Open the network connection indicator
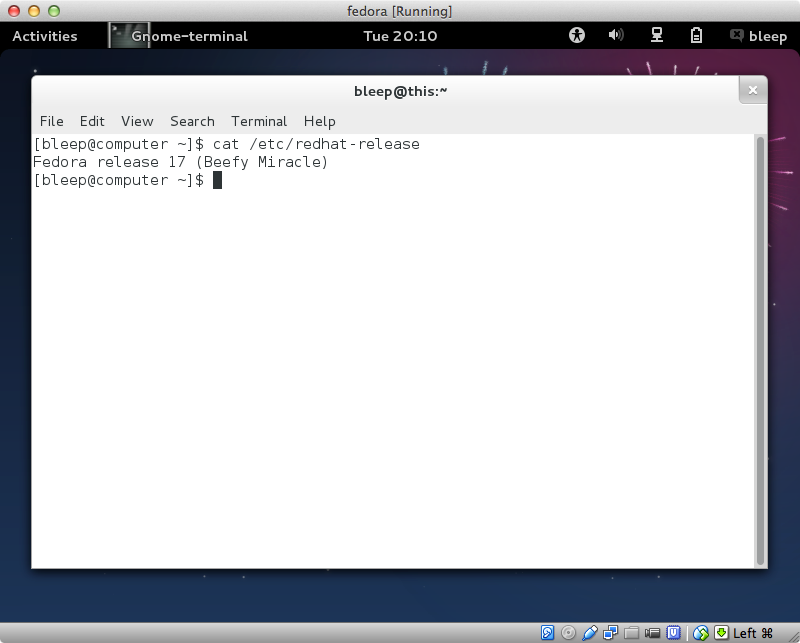Screen dimensions: 800x643 (x=657, y=35)
